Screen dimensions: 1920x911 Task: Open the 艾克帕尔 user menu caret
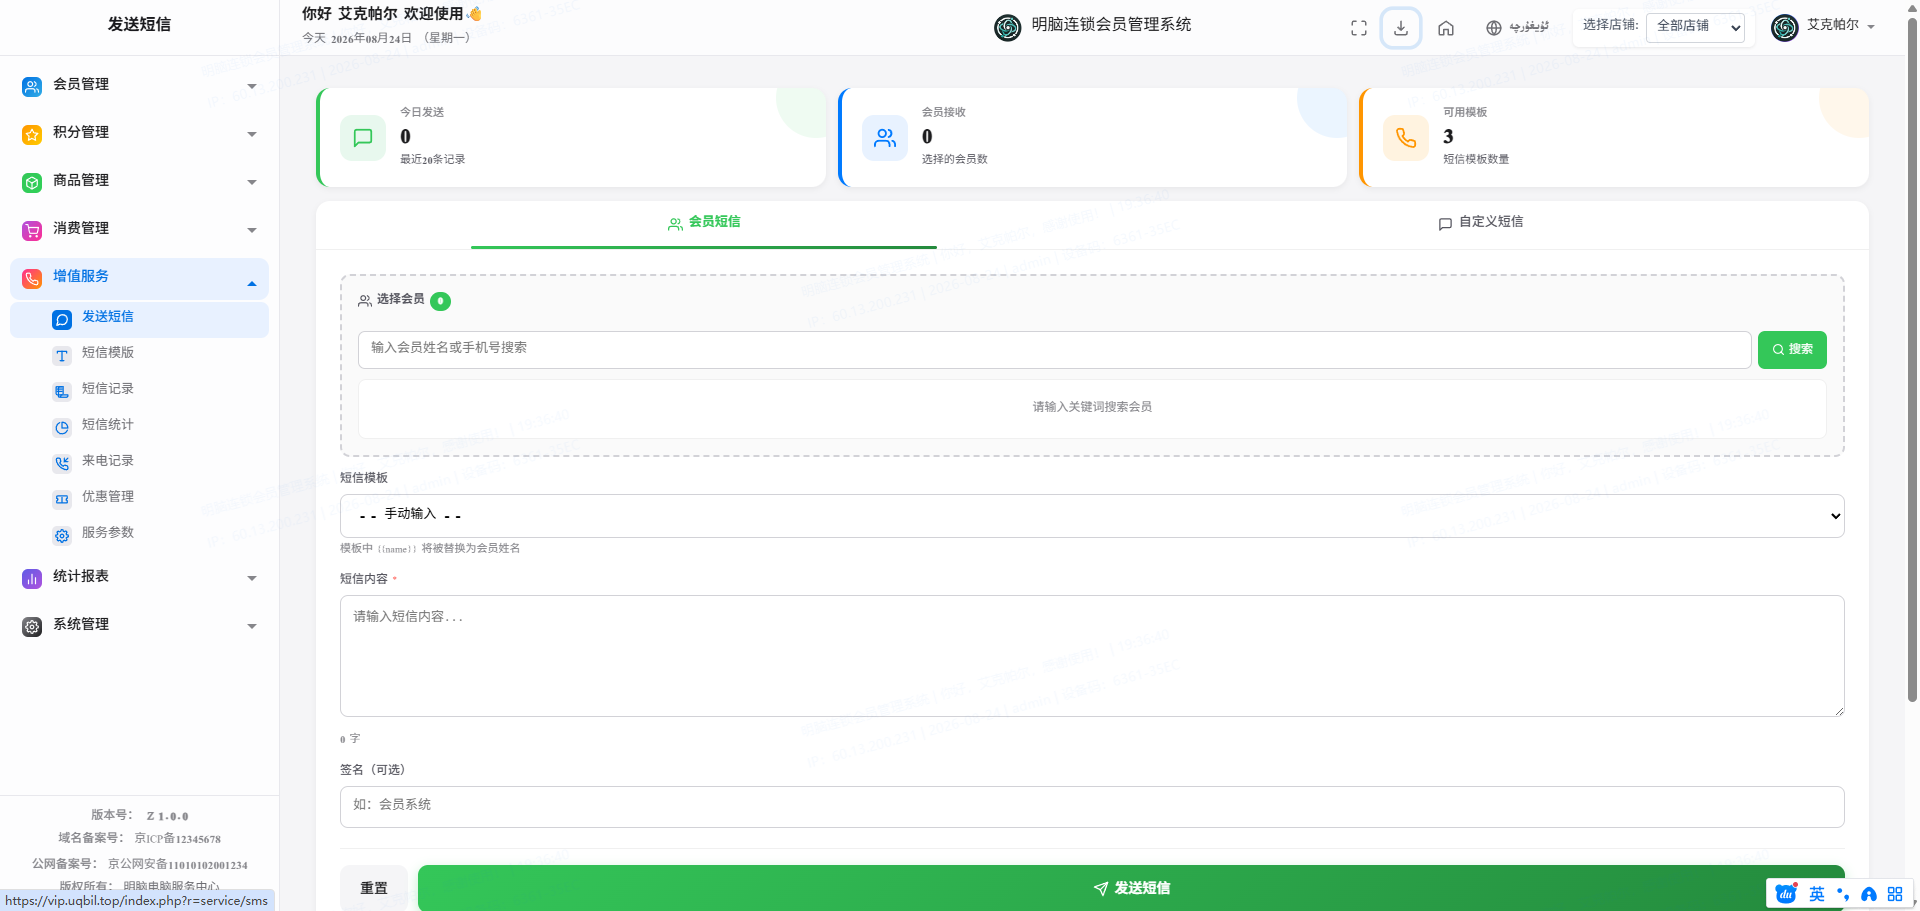point(1871,27)
